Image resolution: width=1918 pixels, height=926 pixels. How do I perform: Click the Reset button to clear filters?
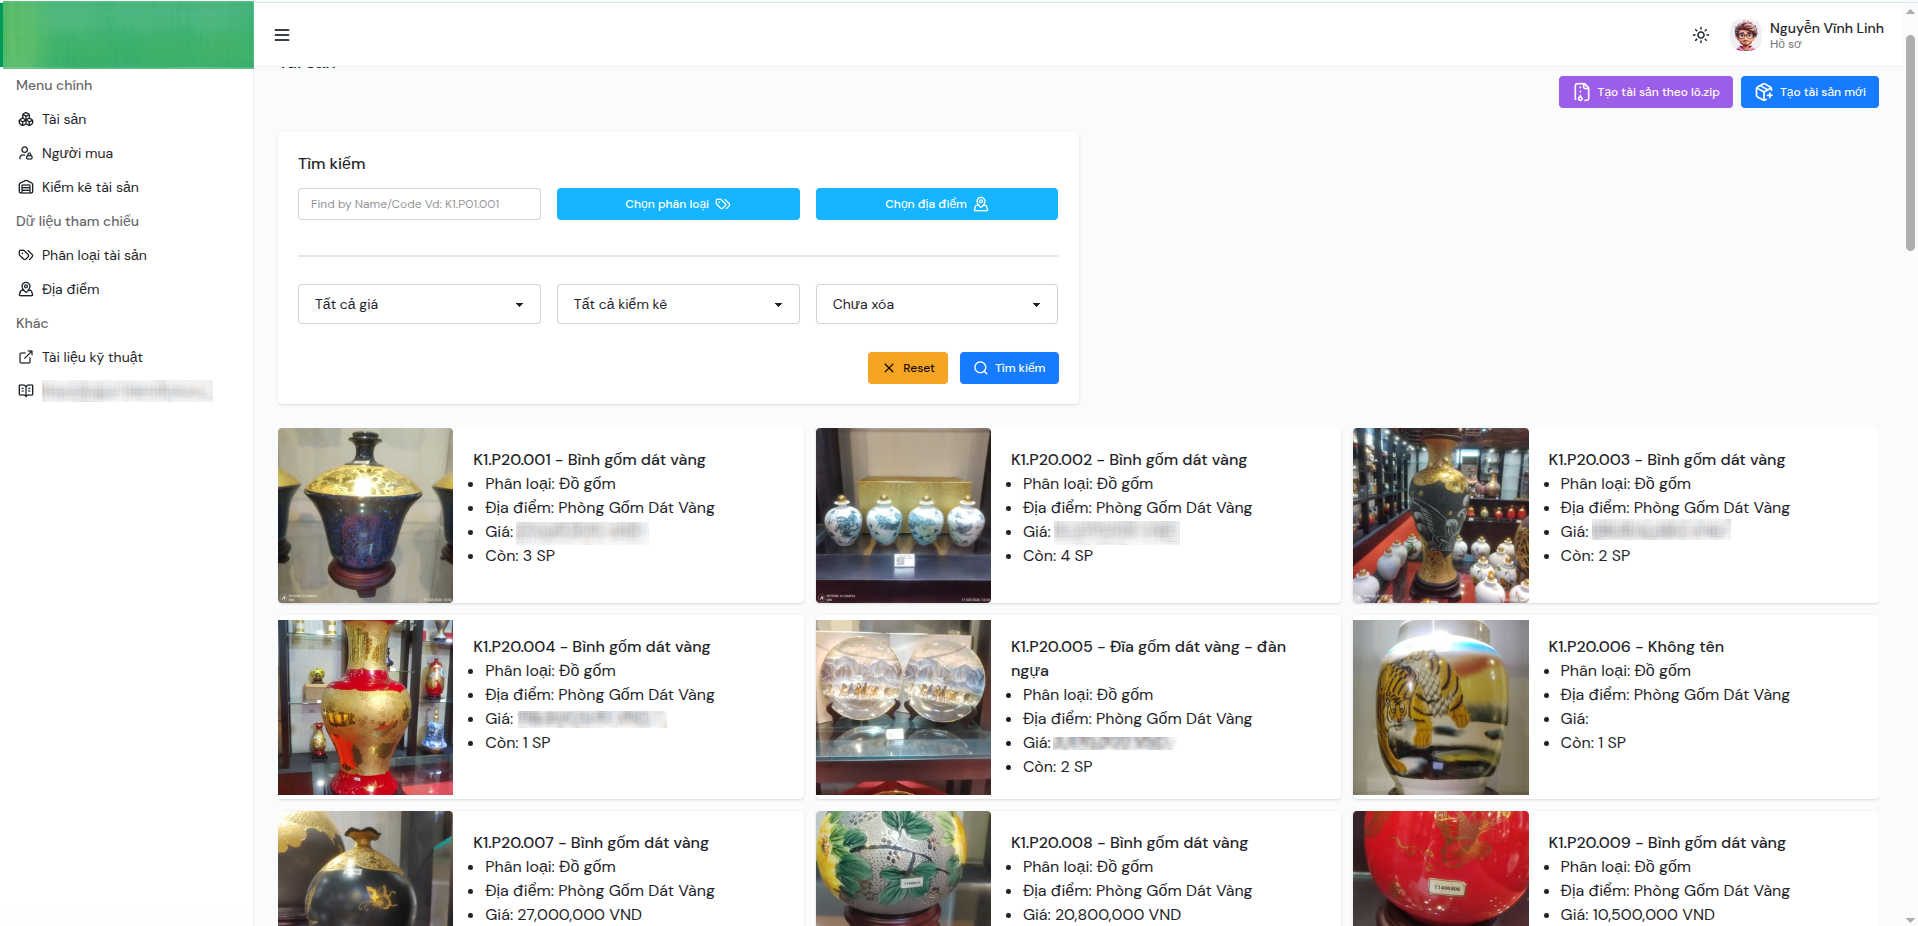point(907,368)
